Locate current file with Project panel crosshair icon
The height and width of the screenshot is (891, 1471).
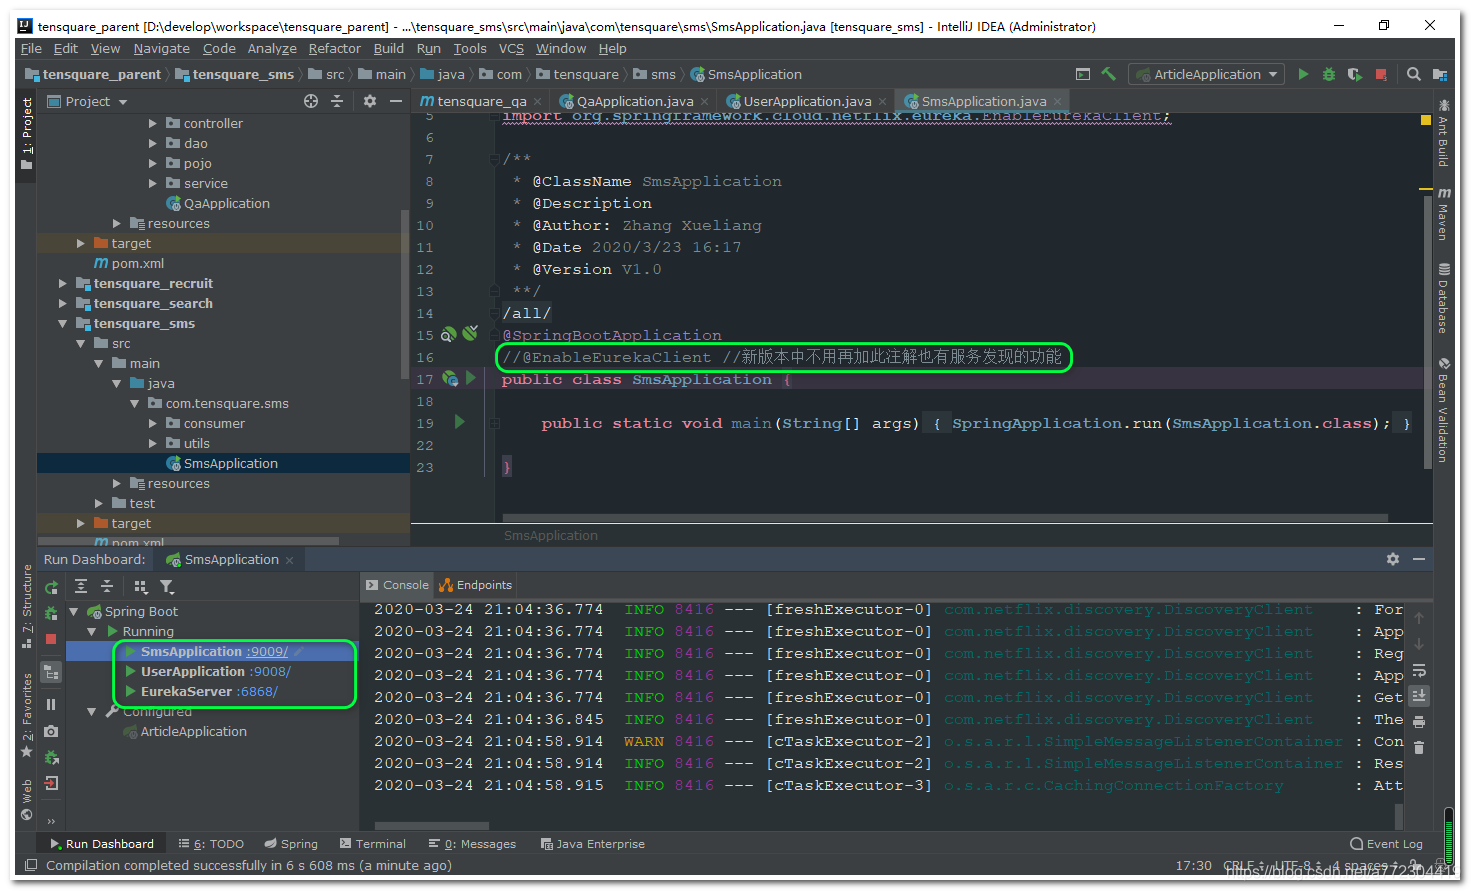tap(311, 101)
